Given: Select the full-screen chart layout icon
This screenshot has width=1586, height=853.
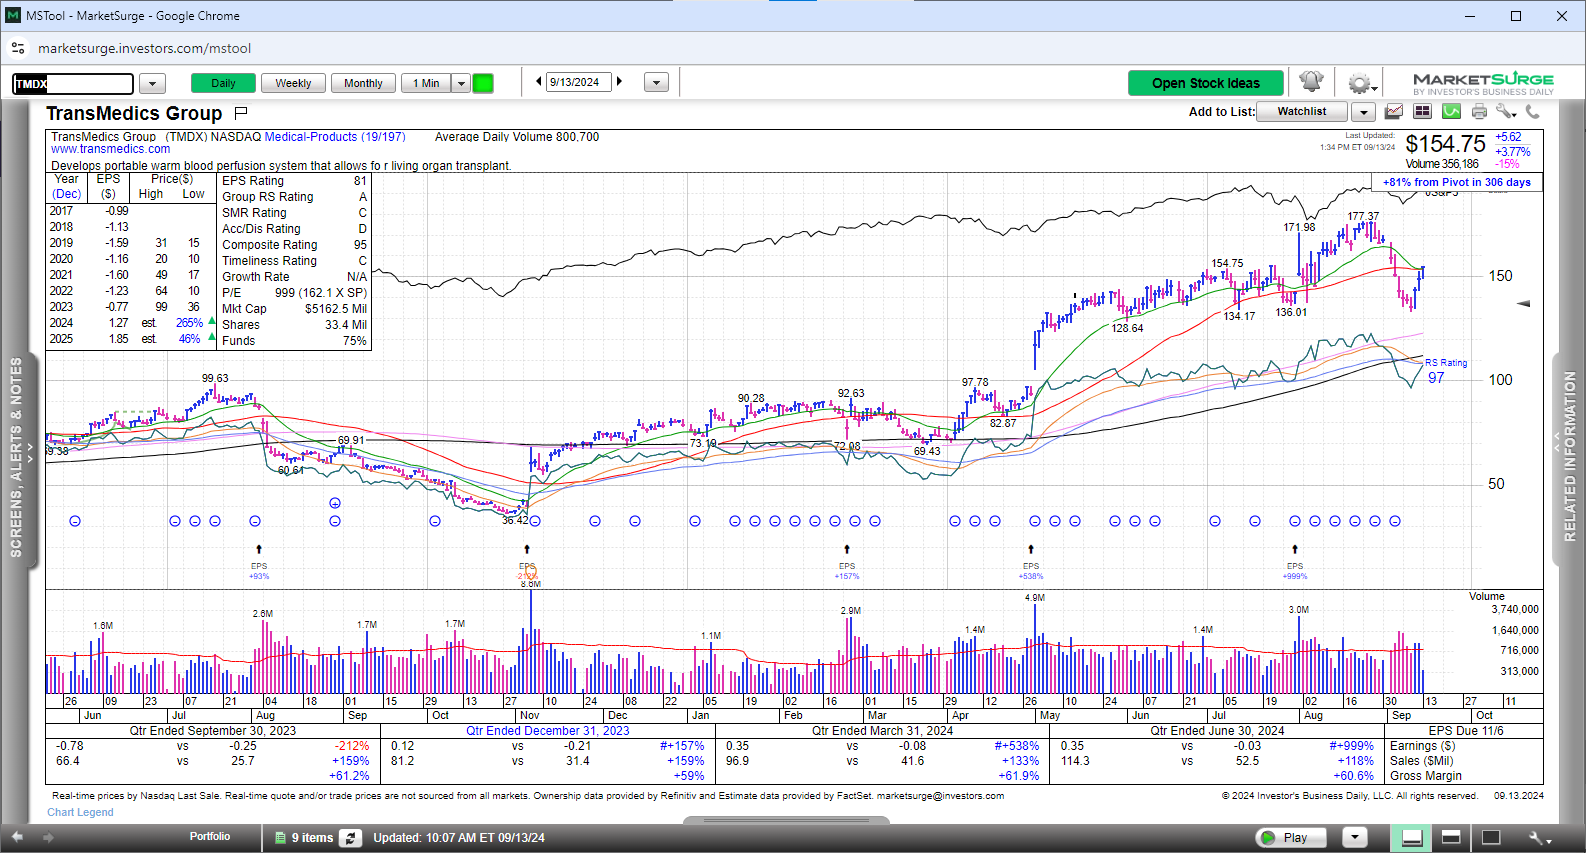Looking at the screenshot, I should [1490, 838].
